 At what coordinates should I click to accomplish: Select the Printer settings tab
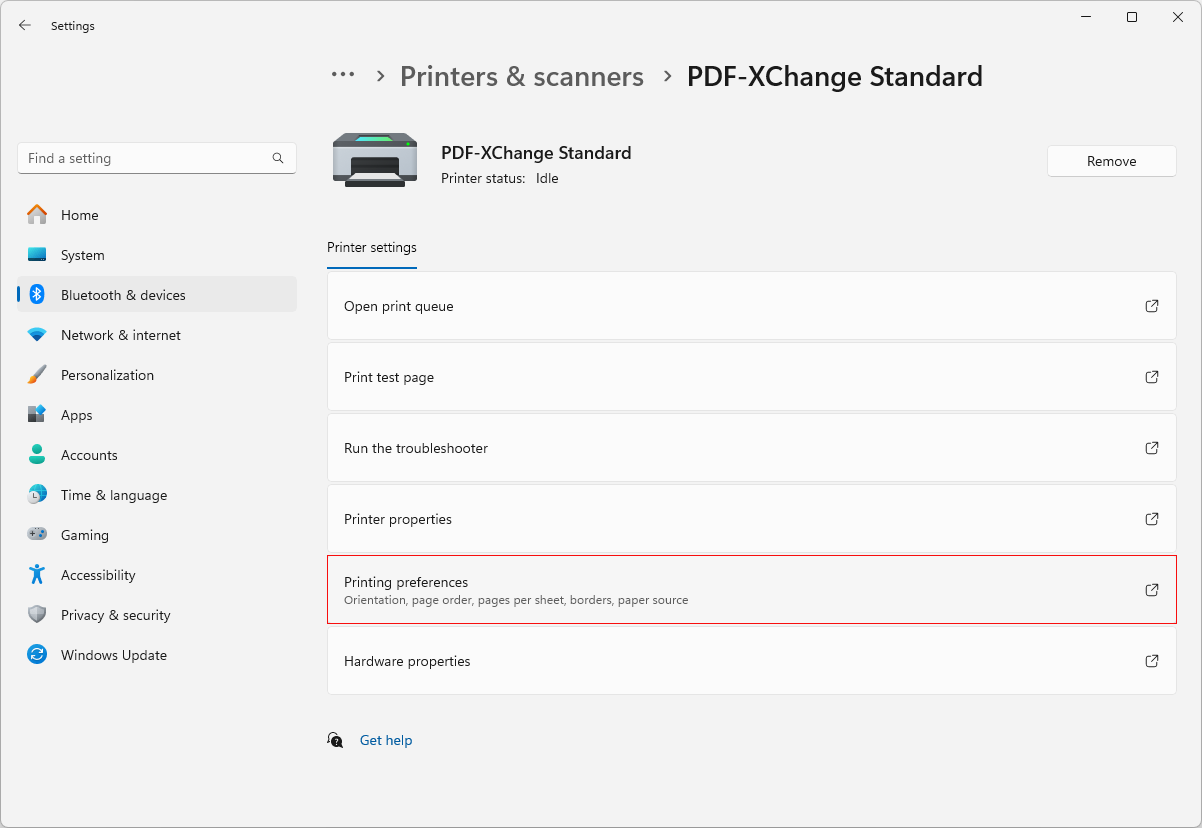(x=372, y=248)
